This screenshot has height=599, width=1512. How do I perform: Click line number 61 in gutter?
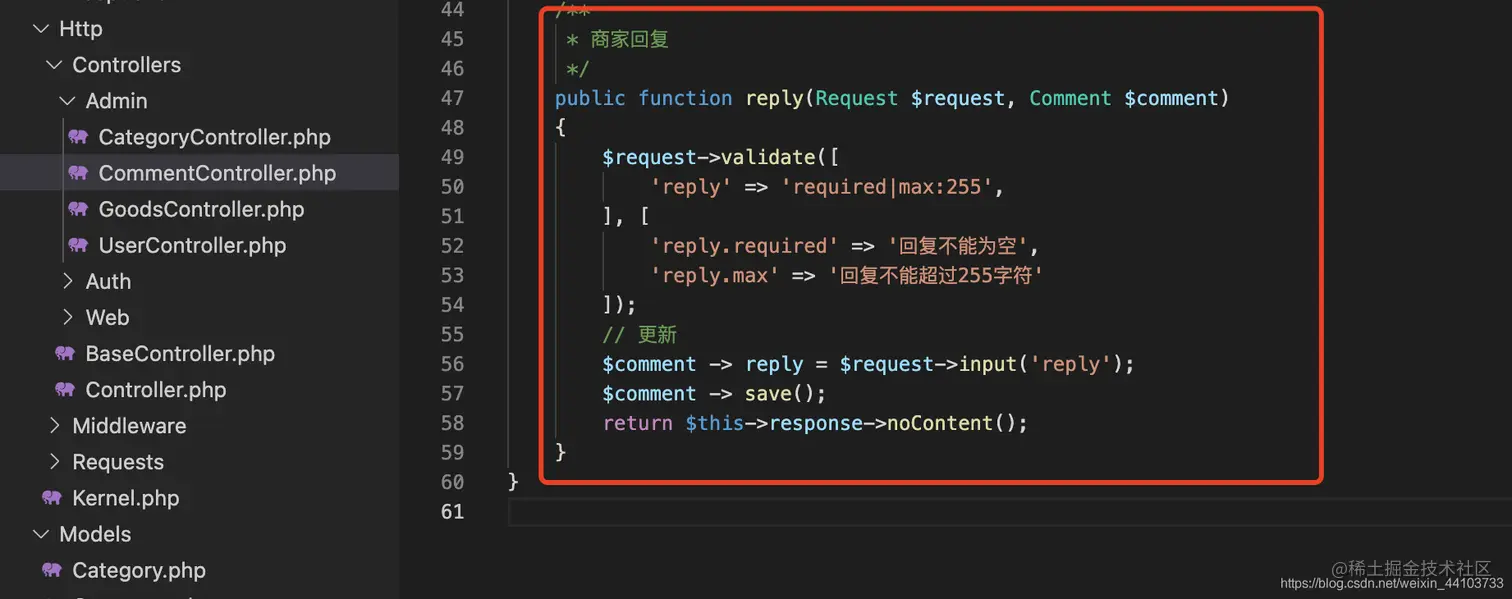452,511
